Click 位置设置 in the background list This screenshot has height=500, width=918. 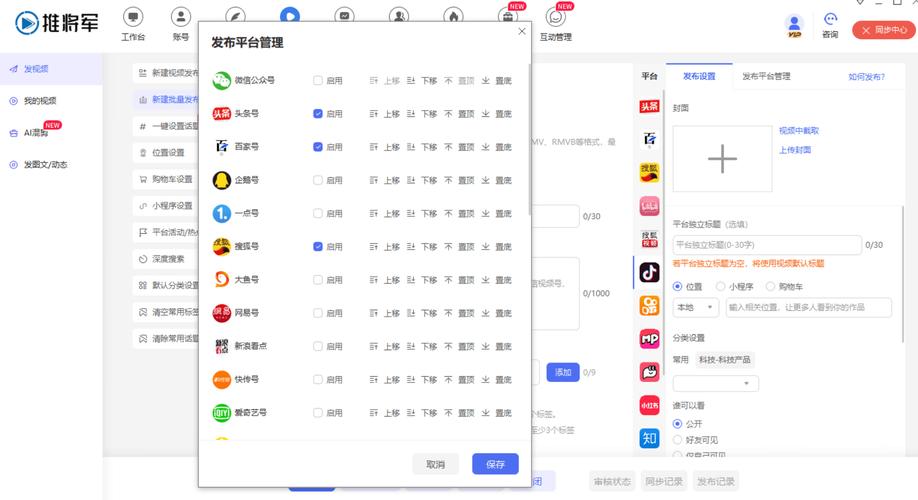166,152
